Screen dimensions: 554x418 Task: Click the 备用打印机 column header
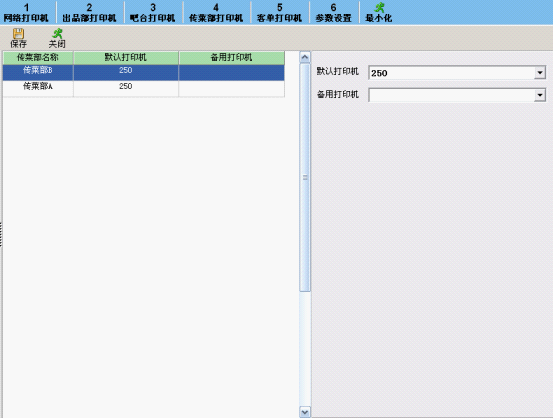(x=231, y=58)
